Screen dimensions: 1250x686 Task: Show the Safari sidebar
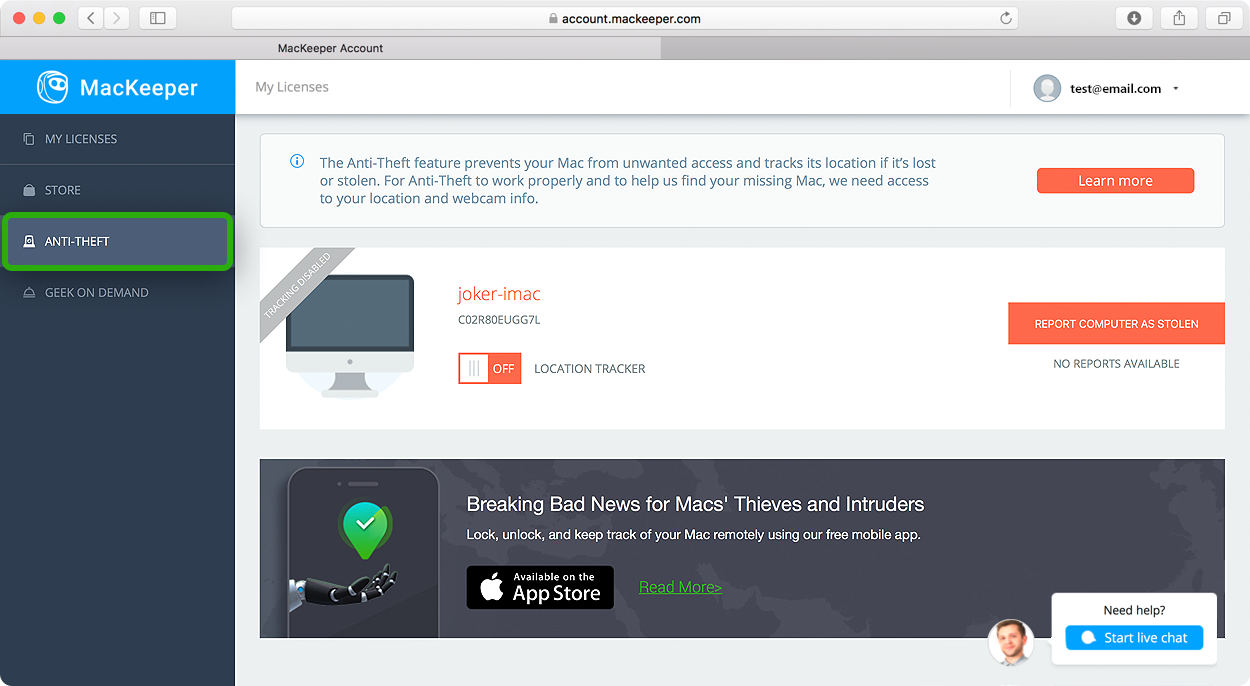click(x=158, y=18)
